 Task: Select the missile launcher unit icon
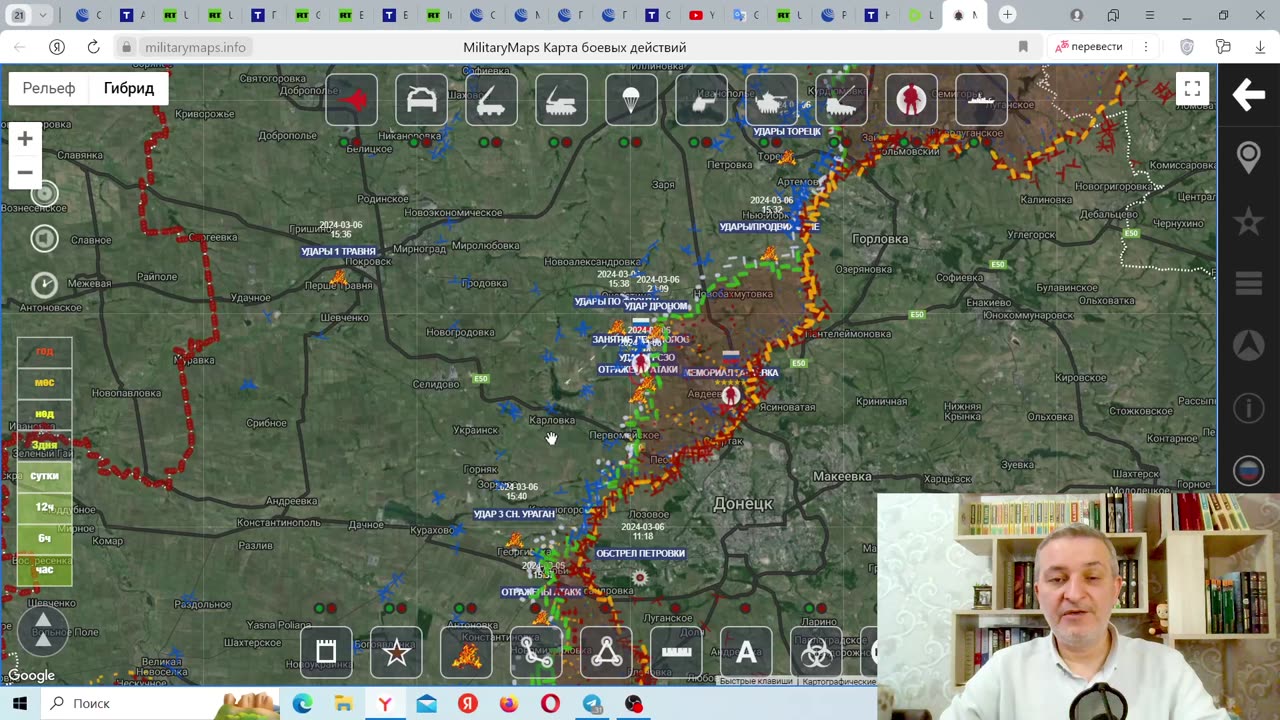(x=491, y=100)
